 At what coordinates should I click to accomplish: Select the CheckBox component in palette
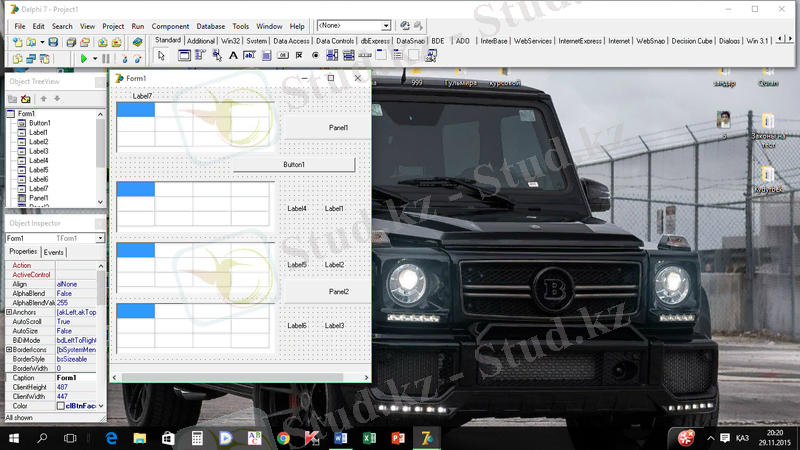point(299,56)
